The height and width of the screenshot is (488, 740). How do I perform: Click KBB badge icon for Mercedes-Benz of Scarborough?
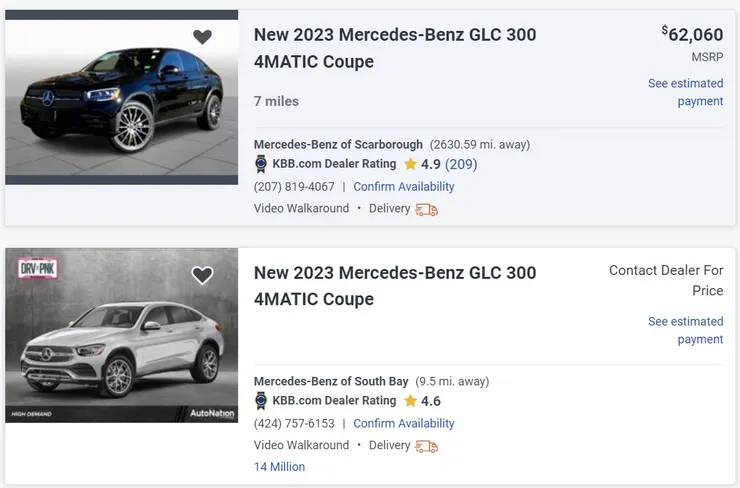[x=261, y=164]
